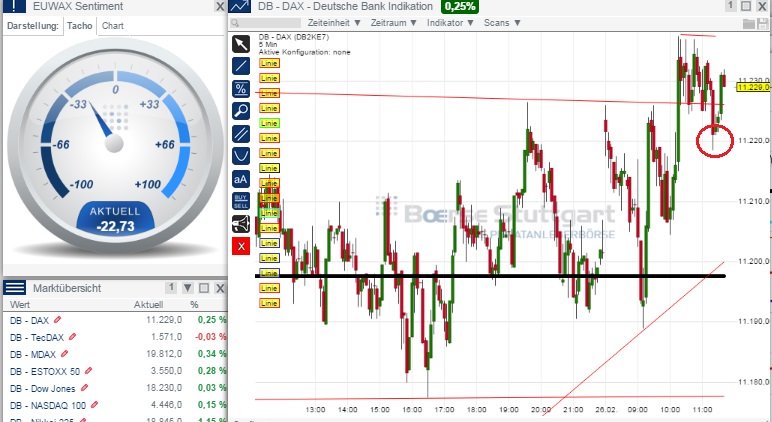Click the '1' group button in Marktübersicht header
The image size is (772, 422).
[x=171, y=288]
